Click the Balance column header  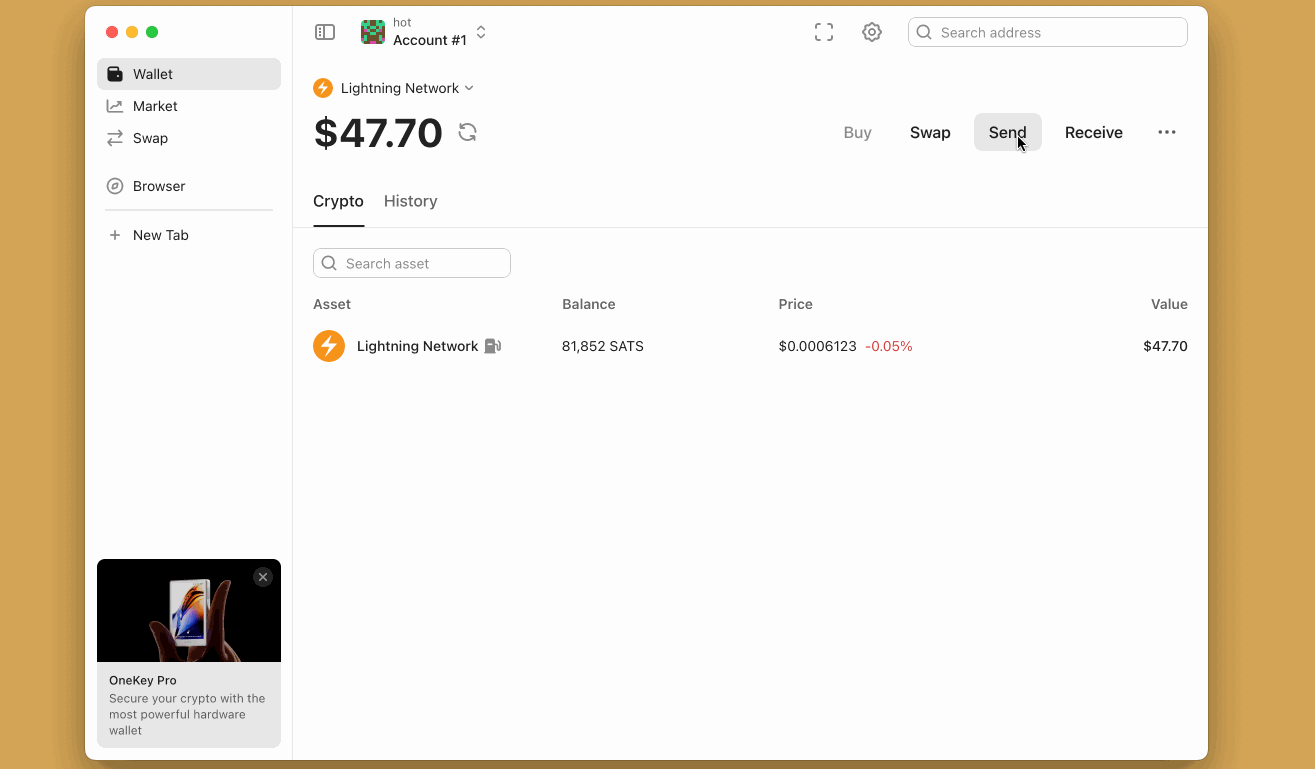589,304
